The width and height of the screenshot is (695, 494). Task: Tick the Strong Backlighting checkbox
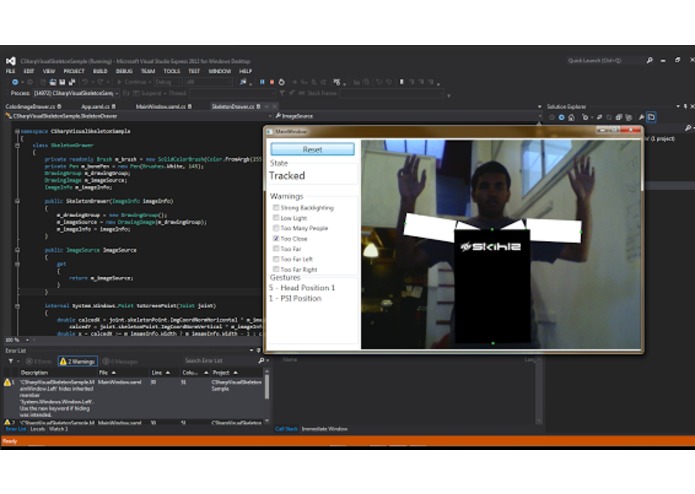(x=276, y=207)
